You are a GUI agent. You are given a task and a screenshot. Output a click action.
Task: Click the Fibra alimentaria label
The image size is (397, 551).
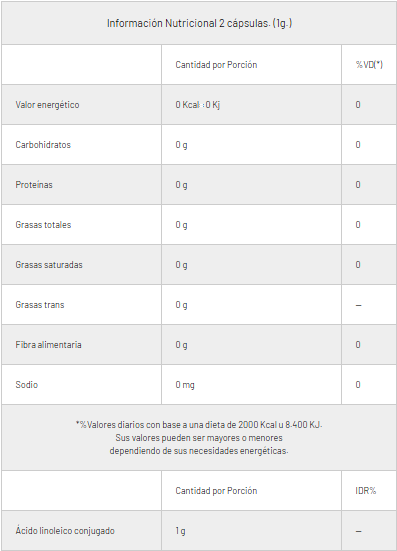click(48, 345)
